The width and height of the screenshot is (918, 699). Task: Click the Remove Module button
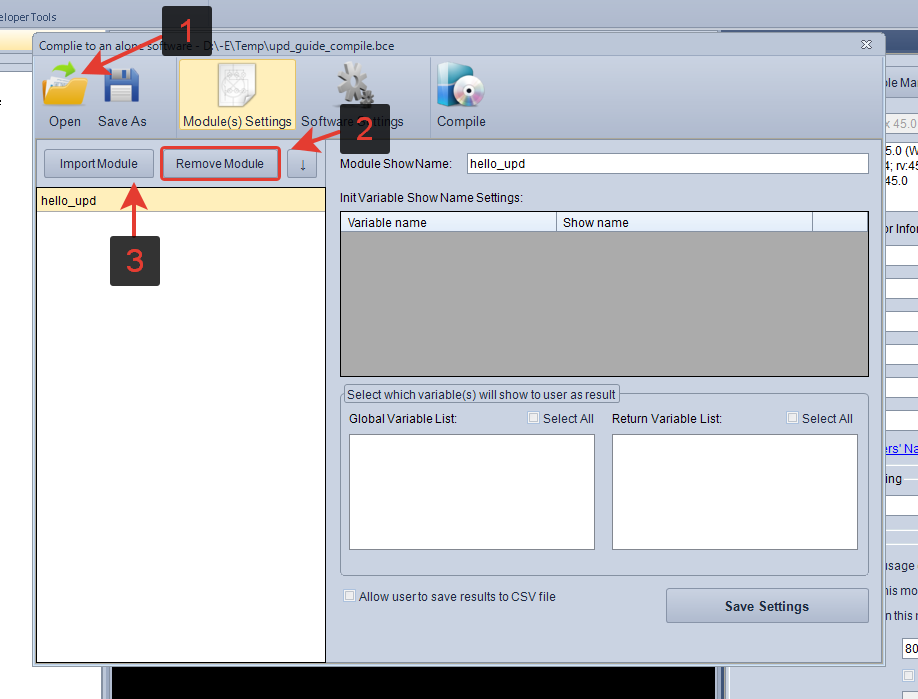220,164
